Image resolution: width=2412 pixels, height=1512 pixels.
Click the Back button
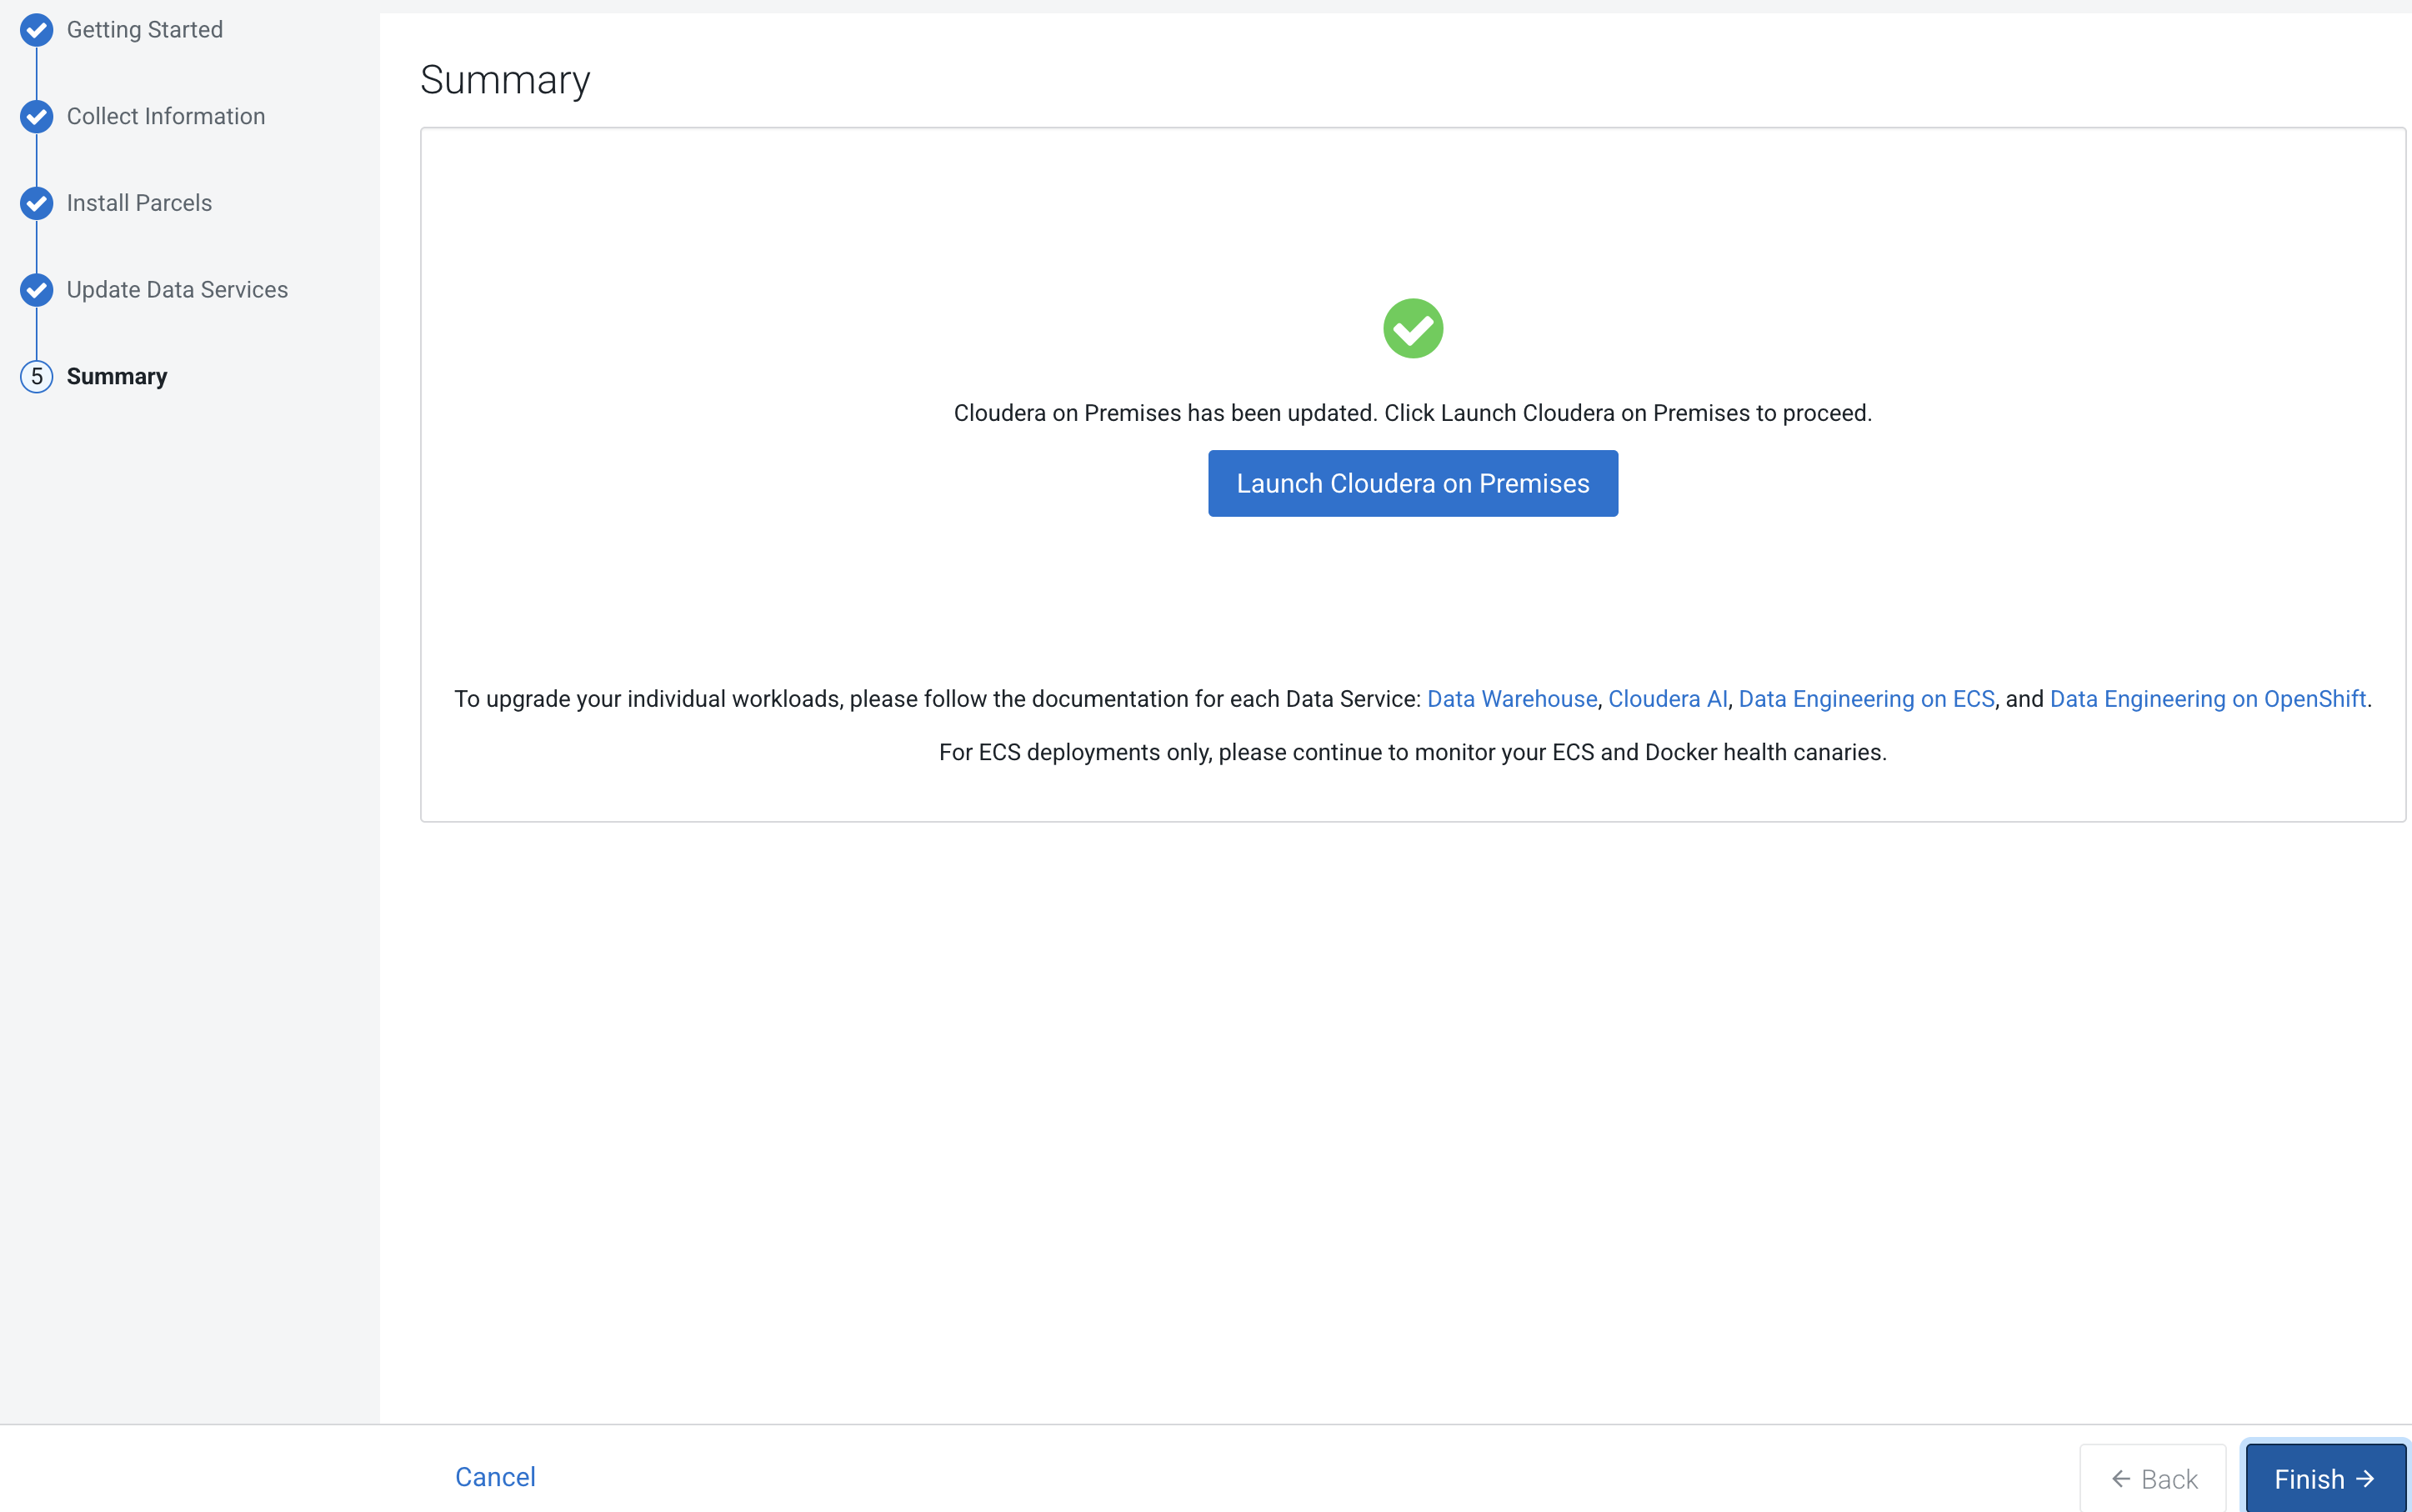[x=2153, y=1479]
